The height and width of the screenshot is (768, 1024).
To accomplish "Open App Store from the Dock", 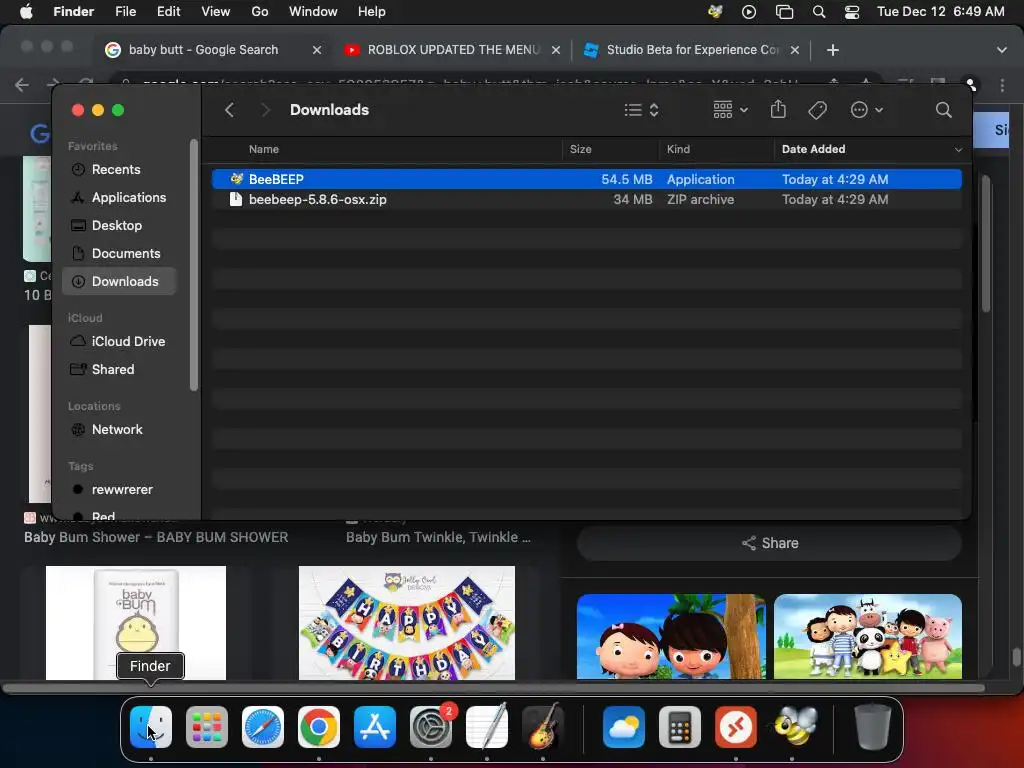I will (x=375, y=727).
